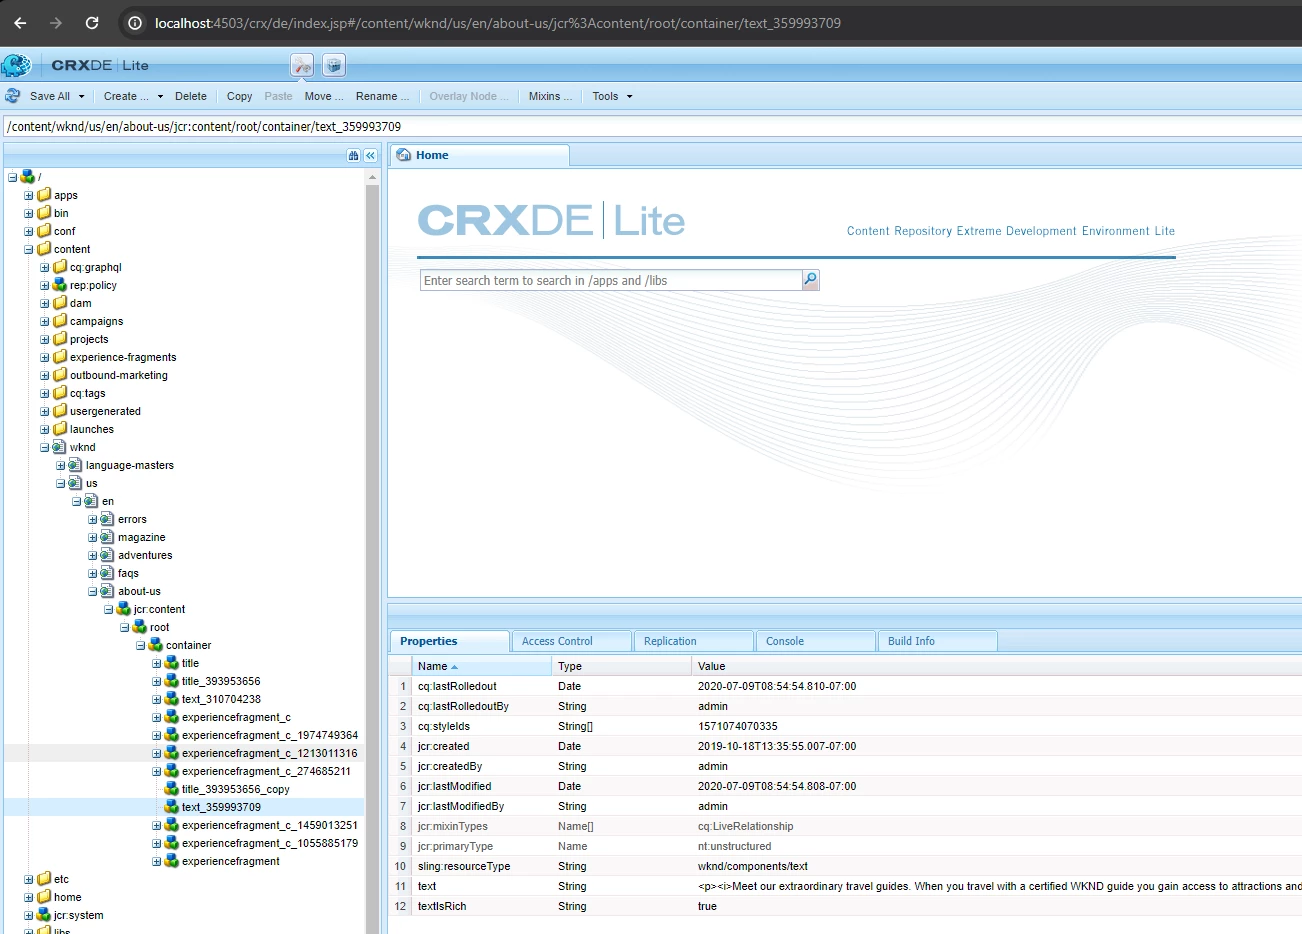The image size is (1302, 934).
Task: Click the cq:graphql folder icon
Action: 60,267
